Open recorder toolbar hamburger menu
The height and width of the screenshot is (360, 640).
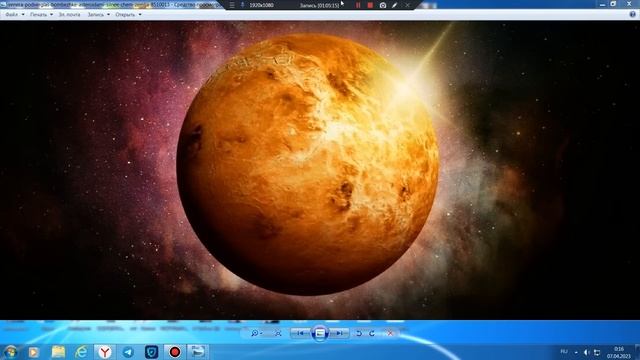coord(232,5)
